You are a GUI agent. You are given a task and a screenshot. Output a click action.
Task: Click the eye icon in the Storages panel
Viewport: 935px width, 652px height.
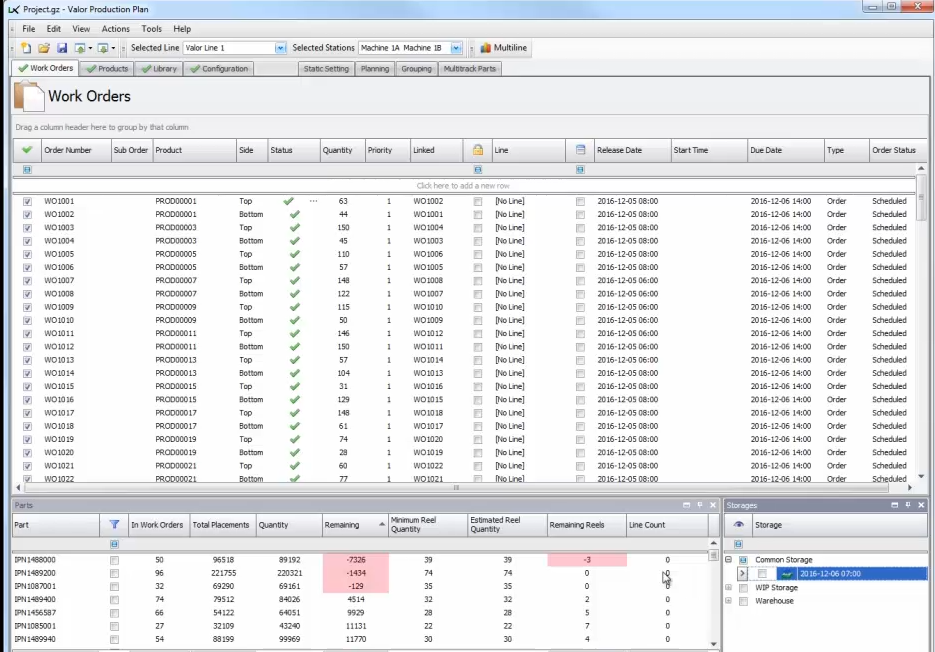coord(738,525)
